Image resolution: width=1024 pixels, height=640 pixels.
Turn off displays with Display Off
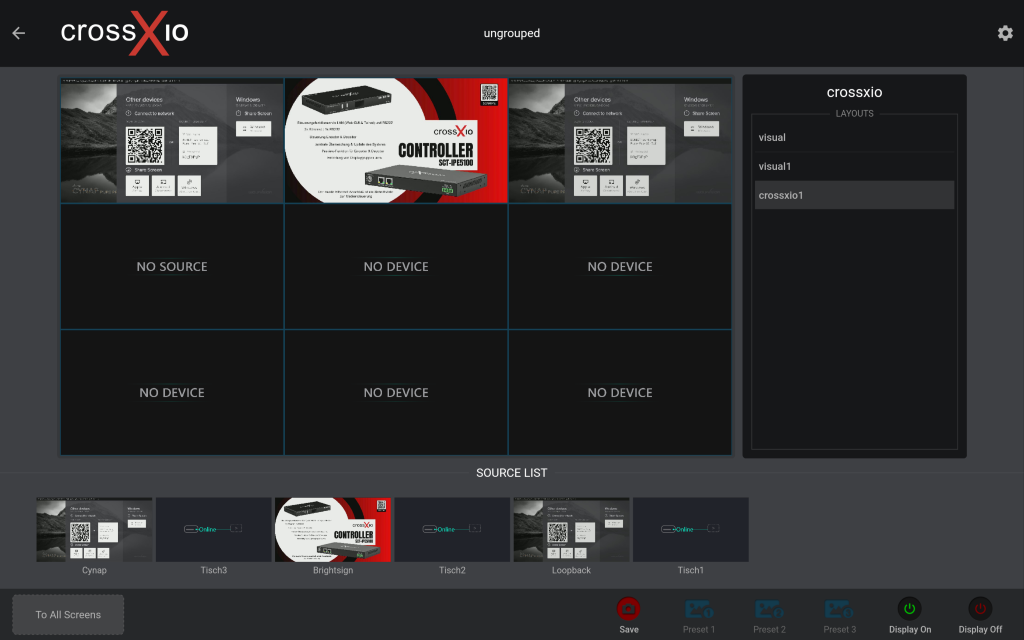tap(980, 608)
